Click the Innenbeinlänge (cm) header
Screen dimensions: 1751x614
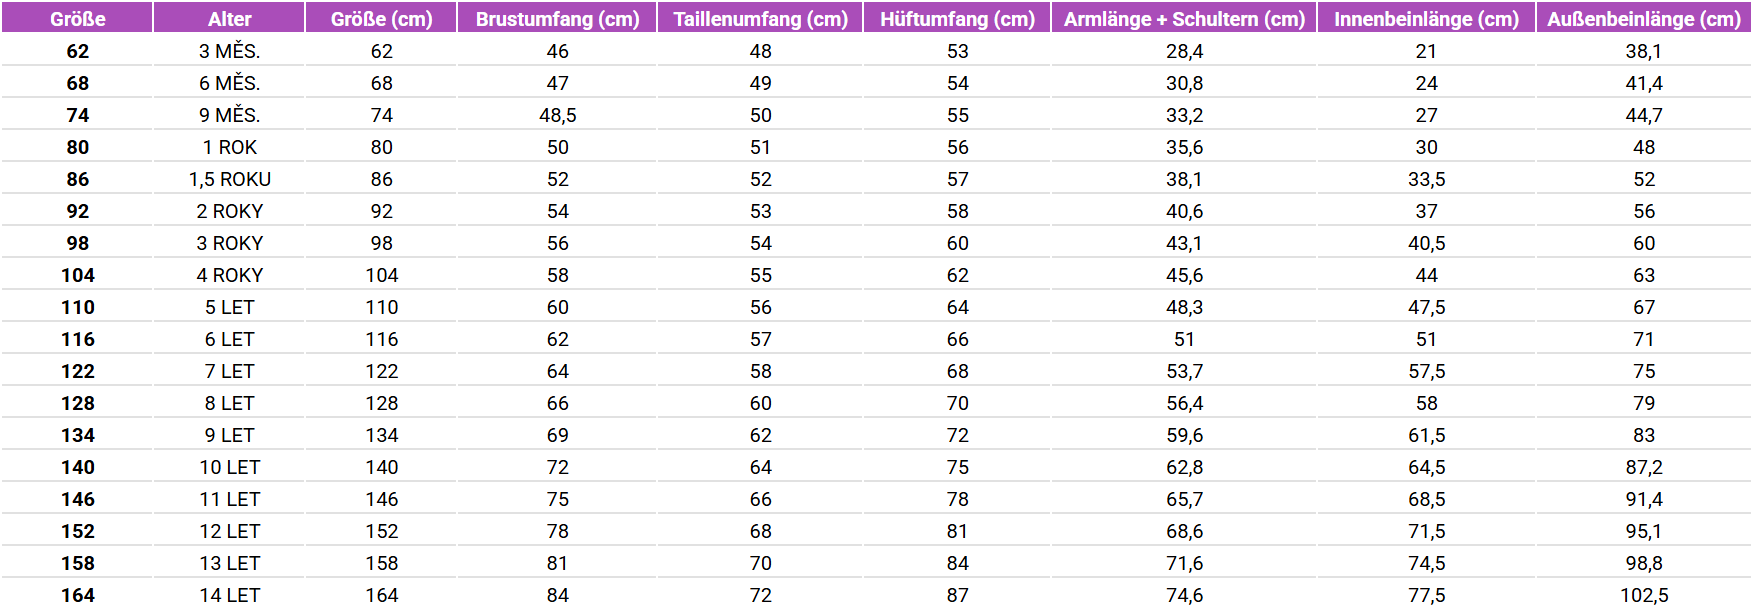[x=1426, y=18]
